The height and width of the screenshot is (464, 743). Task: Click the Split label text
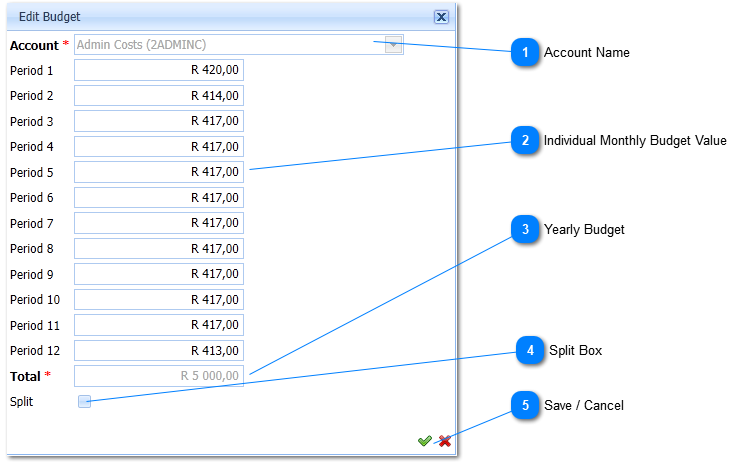coord(21,401)
